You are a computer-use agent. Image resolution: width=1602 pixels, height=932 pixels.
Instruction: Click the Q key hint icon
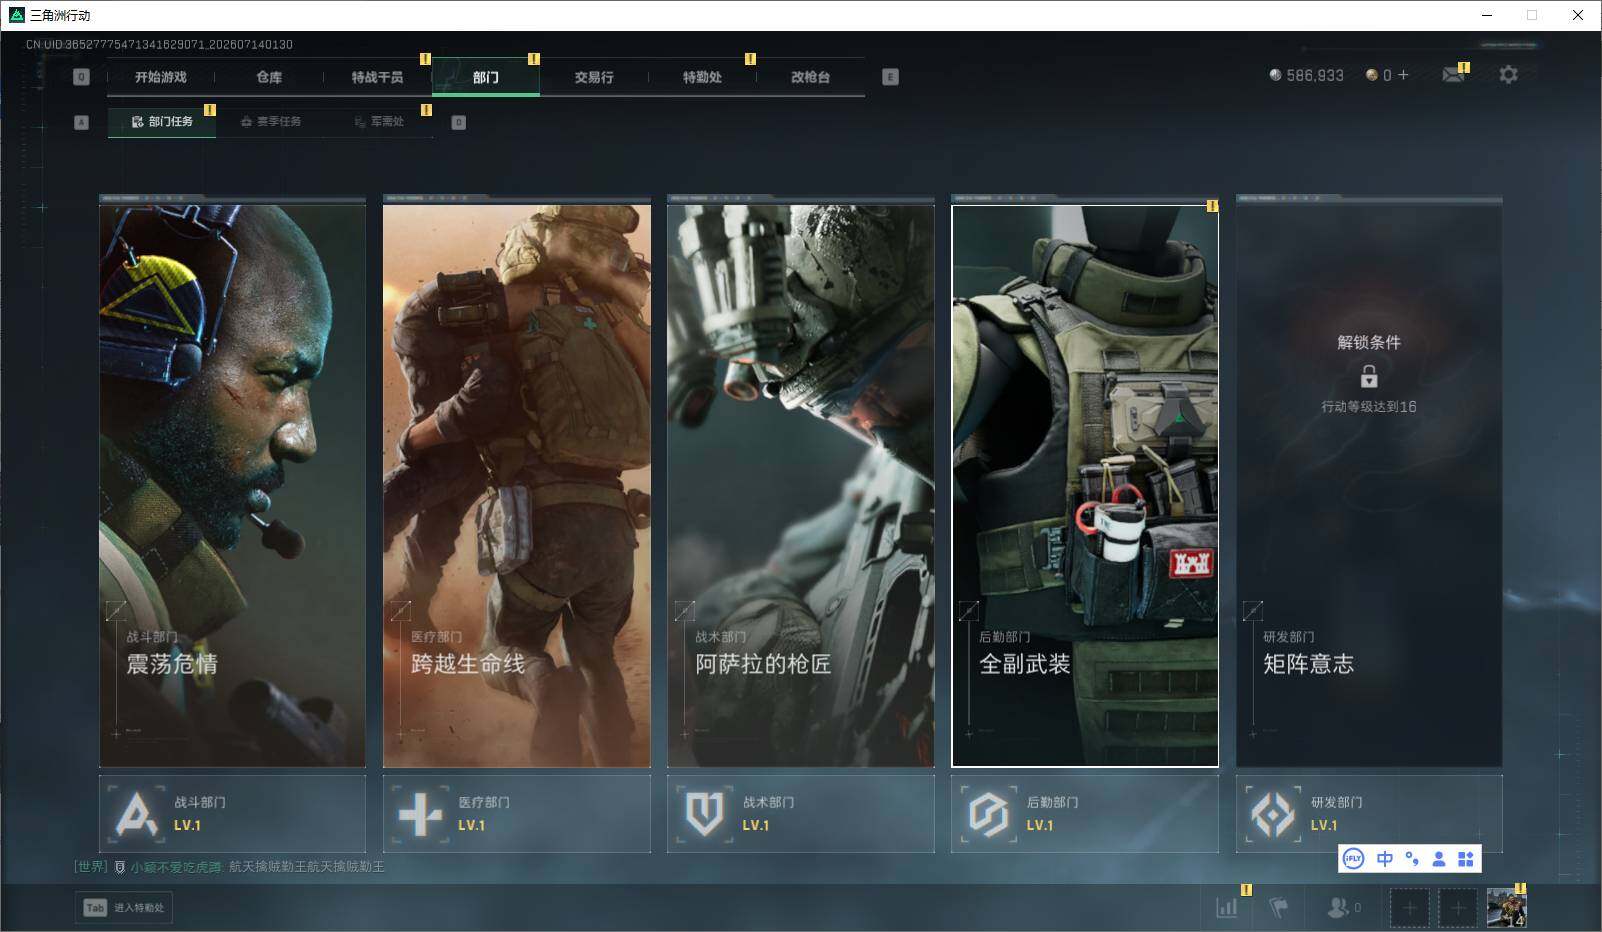tap(82, 77)
